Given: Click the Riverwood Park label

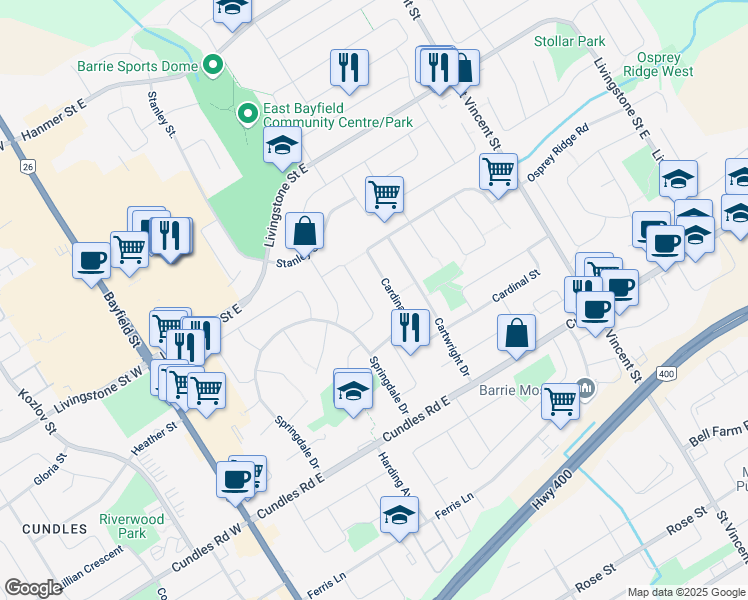Looking at the screenshot, I should coord(132,526).
